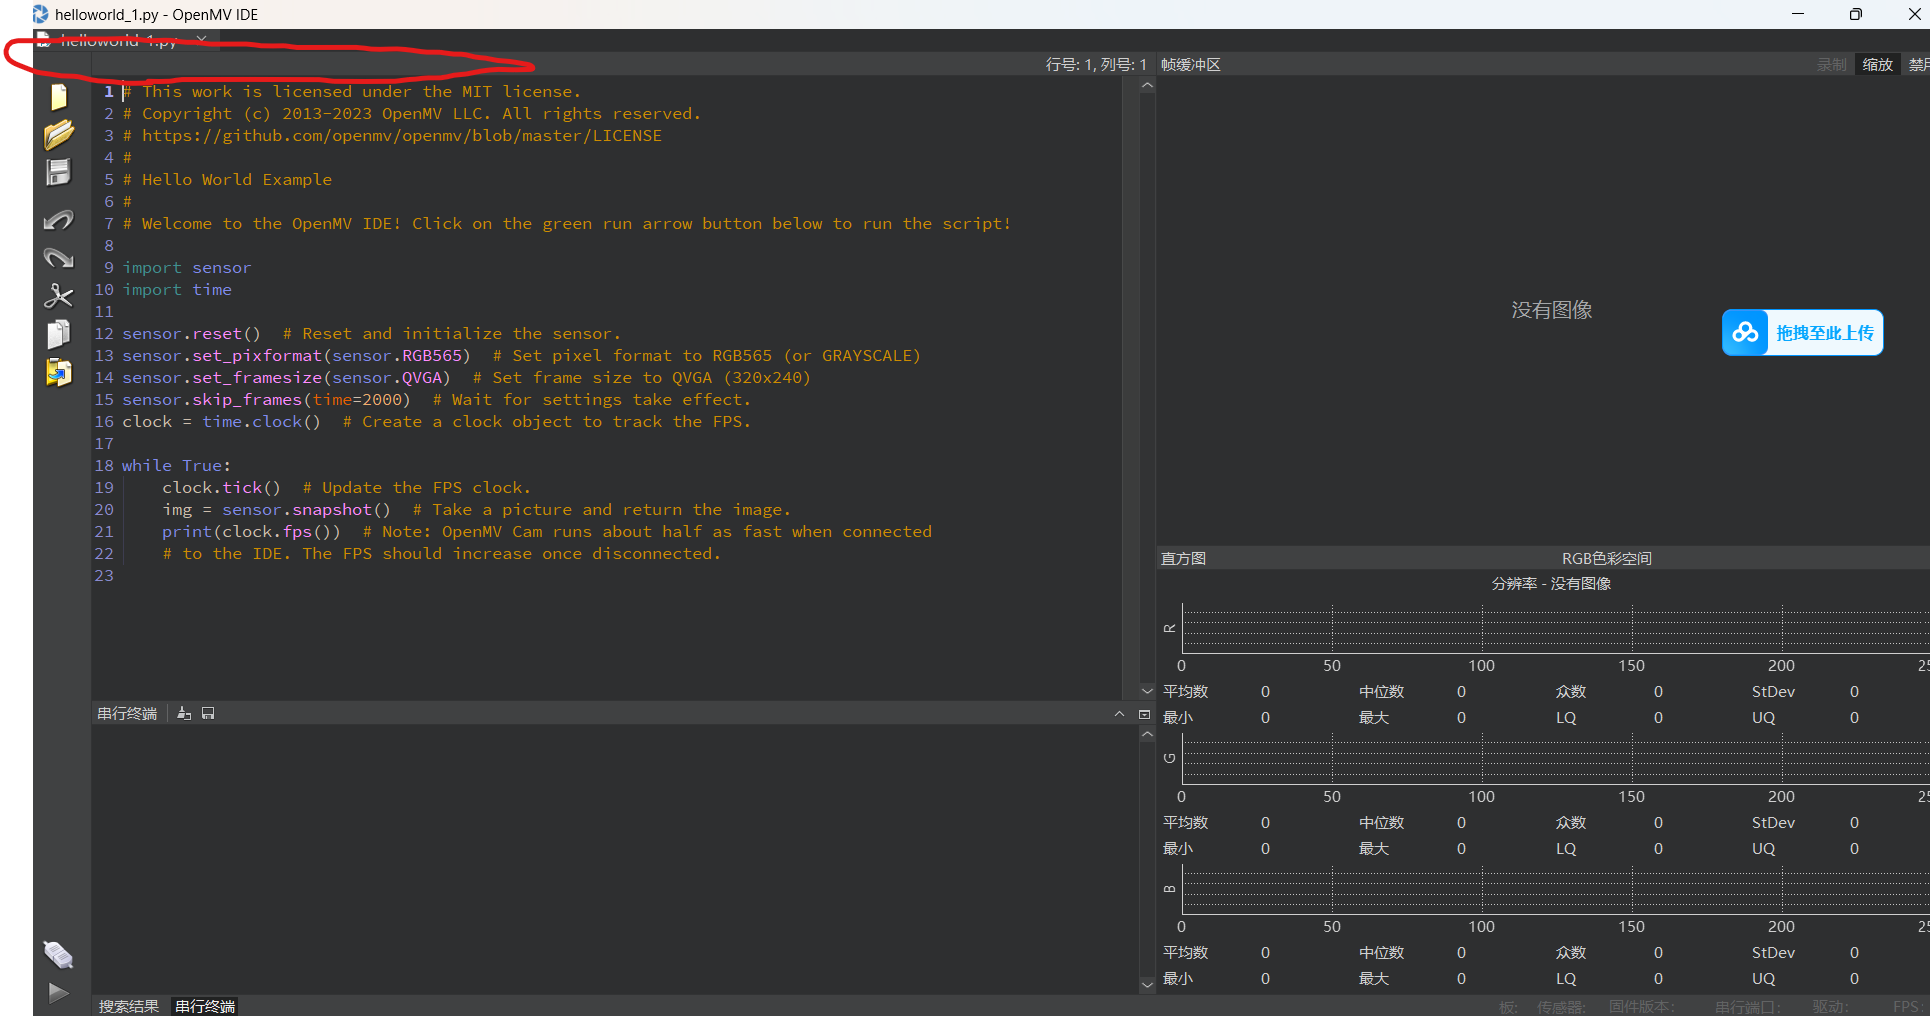This screenshot has height=1016, width=1930.
Task: Click the G channel StDev label
Action: click(x=1773, y=822)
